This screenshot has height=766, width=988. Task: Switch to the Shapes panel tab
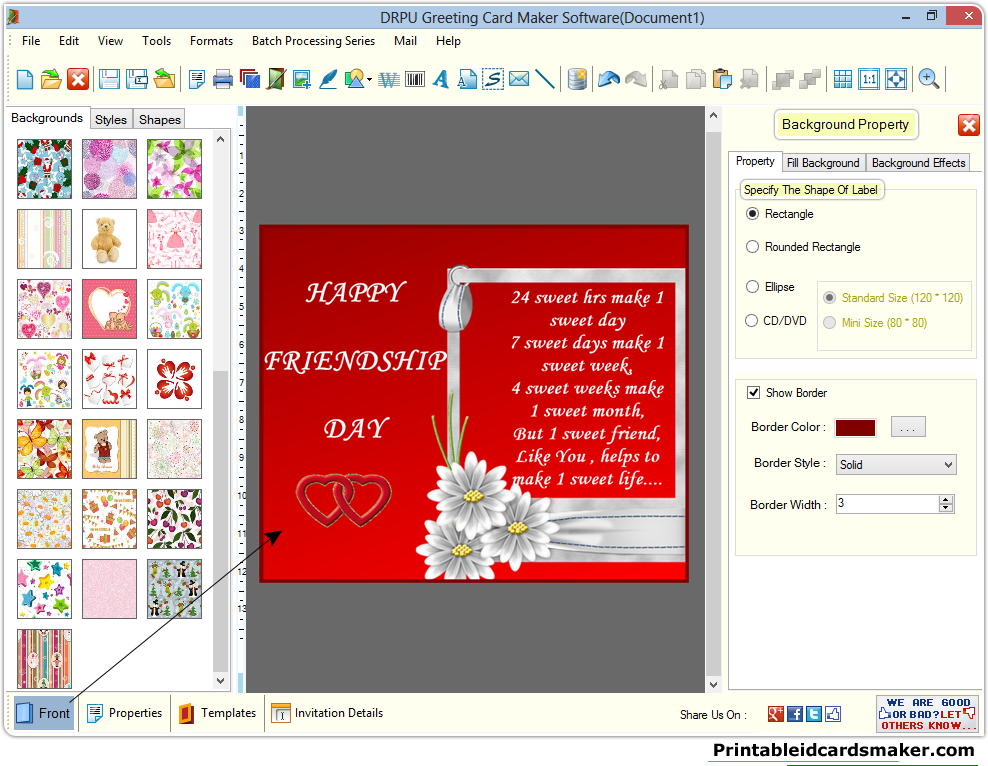point(159,119)
